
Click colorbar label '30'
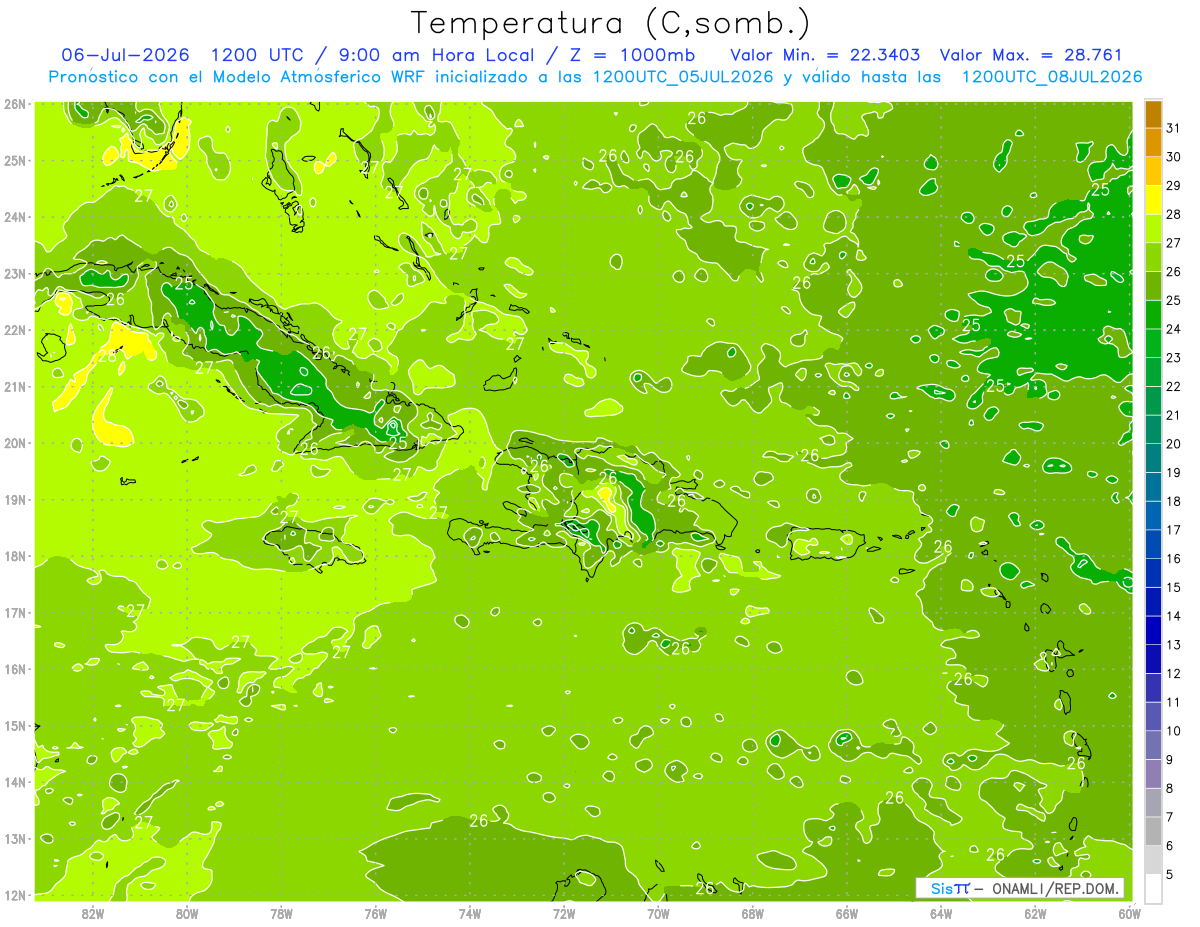pyautogui.click(x=1174, y=157)
